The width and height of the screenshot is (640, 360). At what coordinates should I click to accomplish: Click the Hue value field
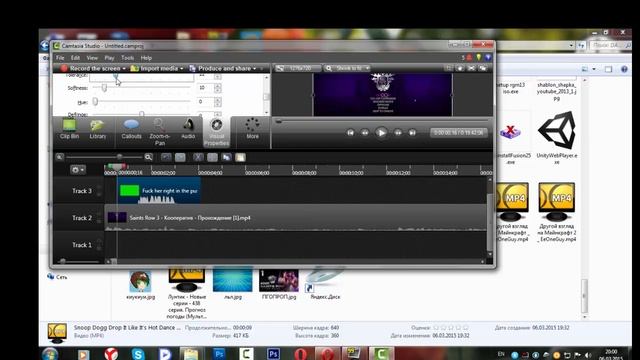click(205, 101)
